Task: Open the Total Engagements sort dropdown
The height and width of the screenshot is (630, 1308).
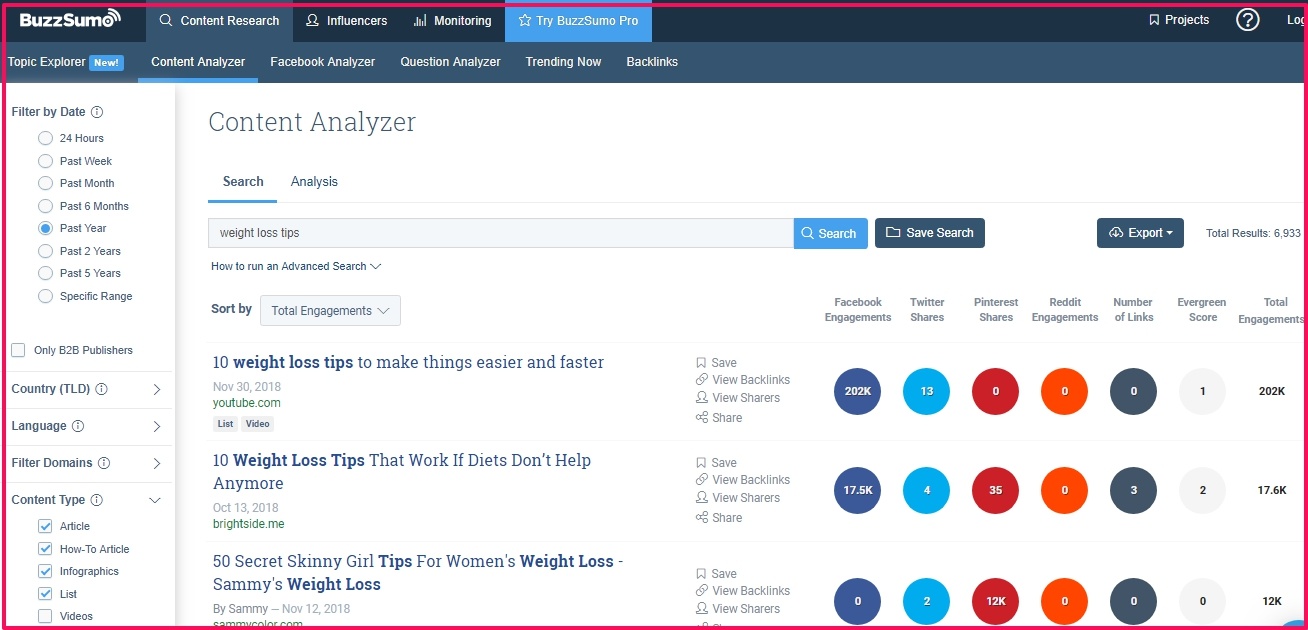Action: click(x=330, y=310)
